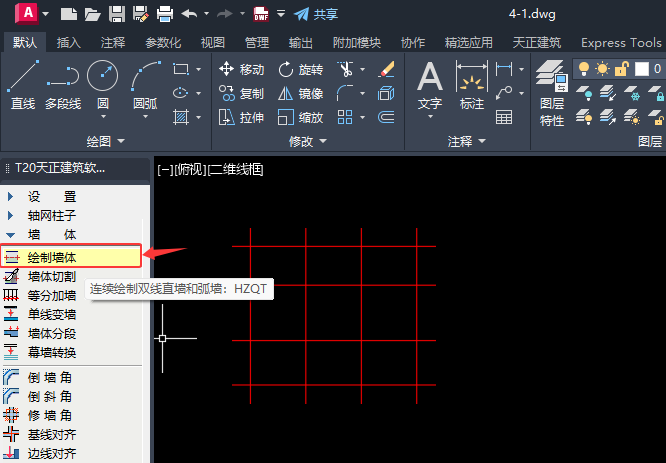Open the Arc tool dropdown arrow
The image size is (666, 463).
tap(146, 116)
